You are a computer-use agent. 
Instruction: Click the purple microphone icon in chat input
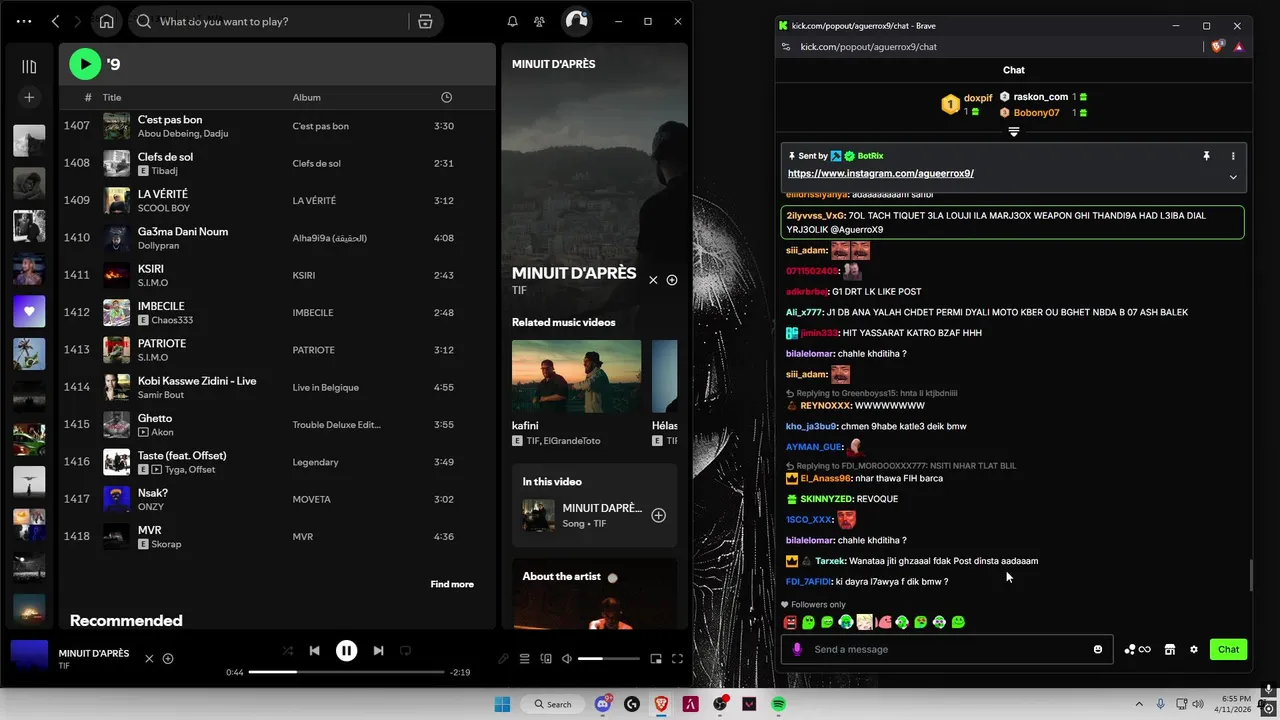pyautogui.click(x=797, y=649)
